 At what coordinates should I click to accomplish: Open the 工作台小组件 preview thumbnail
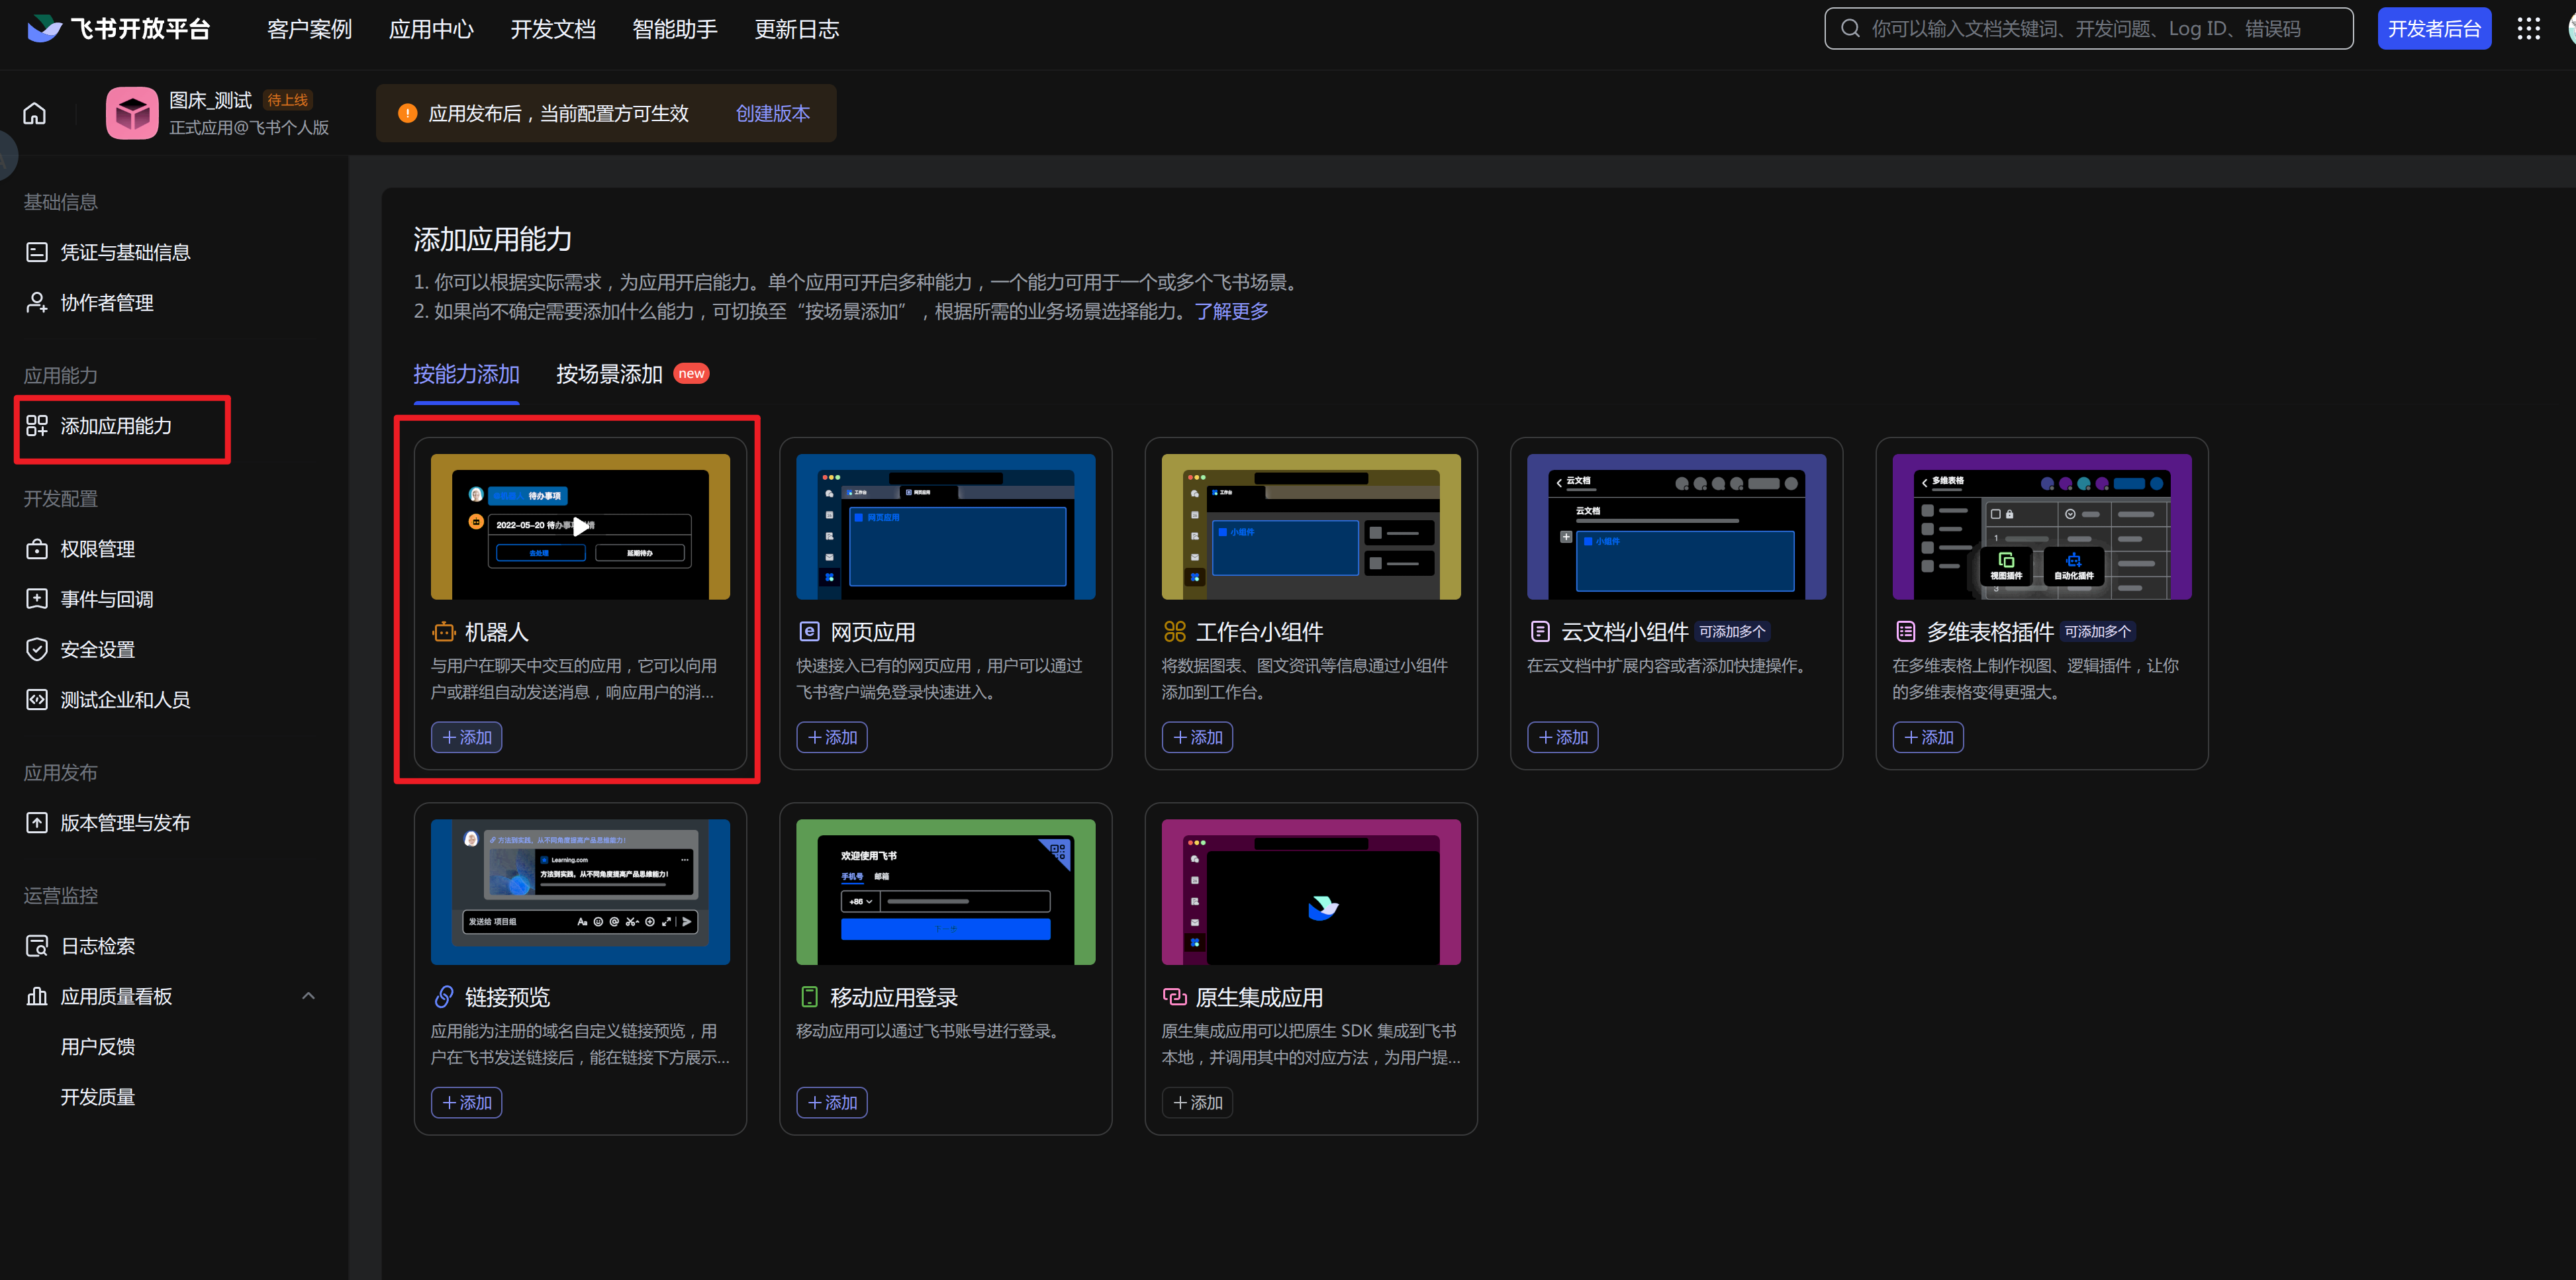point(1311,527)
